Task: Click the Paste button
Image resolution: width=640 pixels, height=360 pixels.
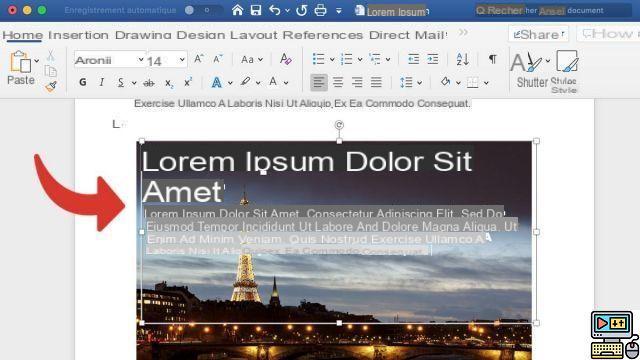Action: (x=20, y=68)
